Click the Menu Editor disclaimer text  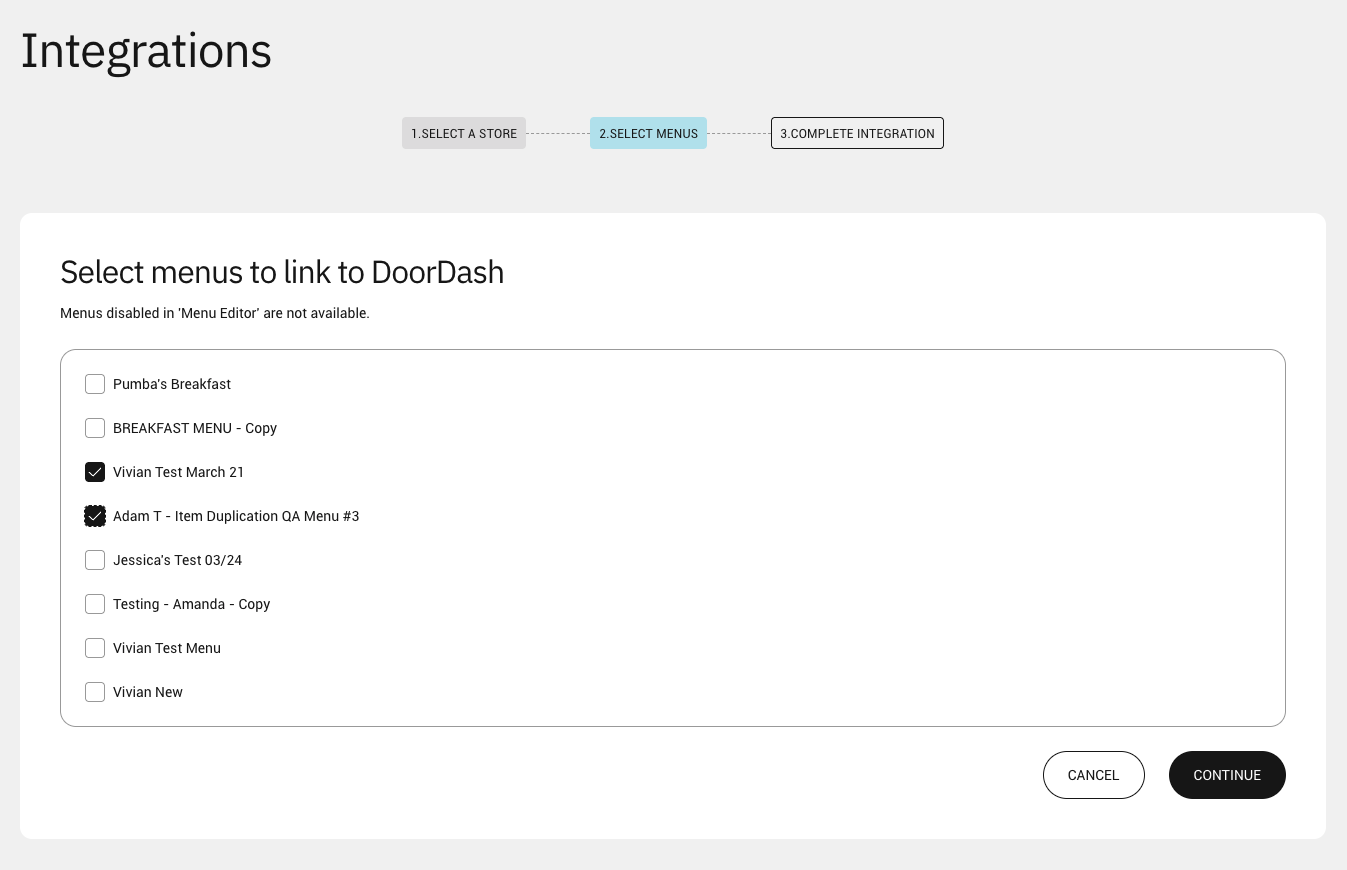215,313
